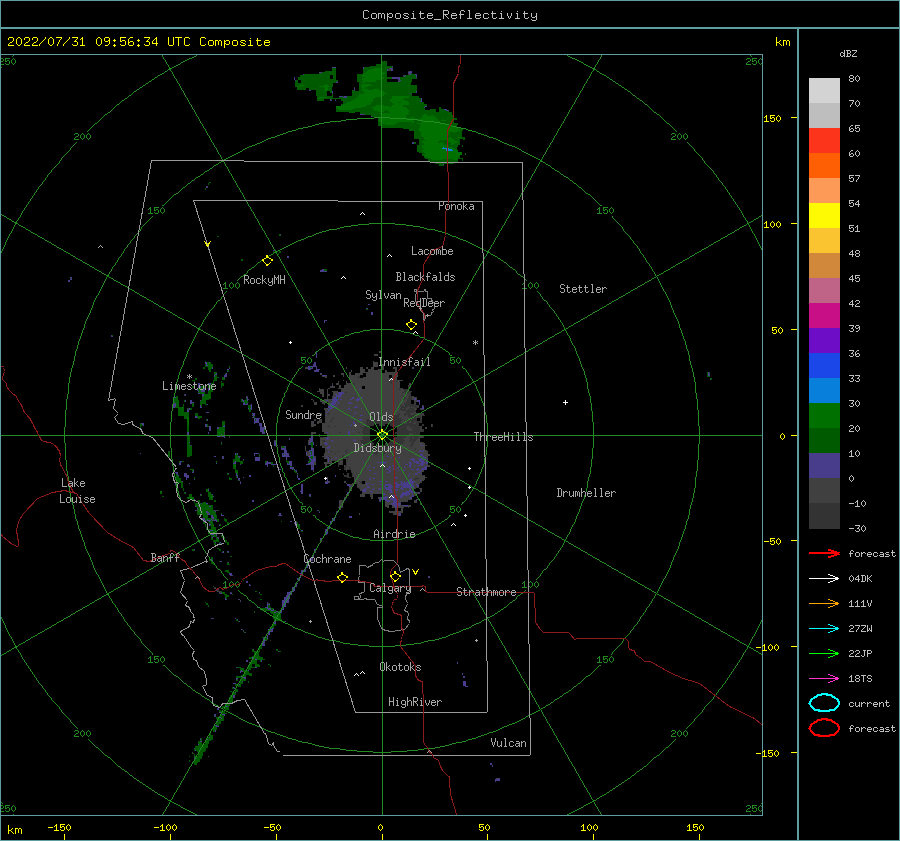Click the red forecast ellipse icon

(x=824, y=728)
